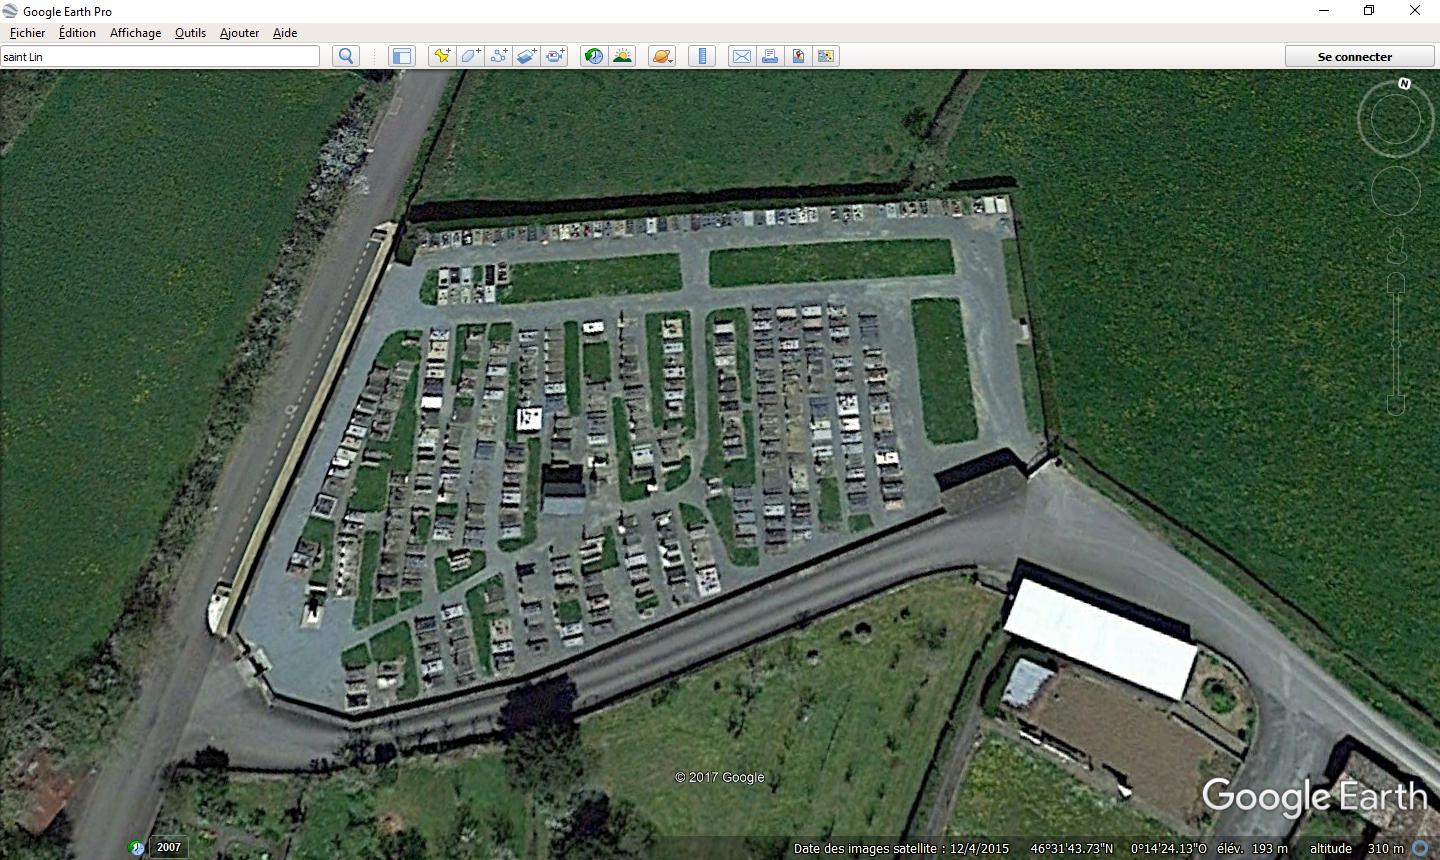Click the 2007 historical imagery year button
The image size is (1440, 860).
169,847
